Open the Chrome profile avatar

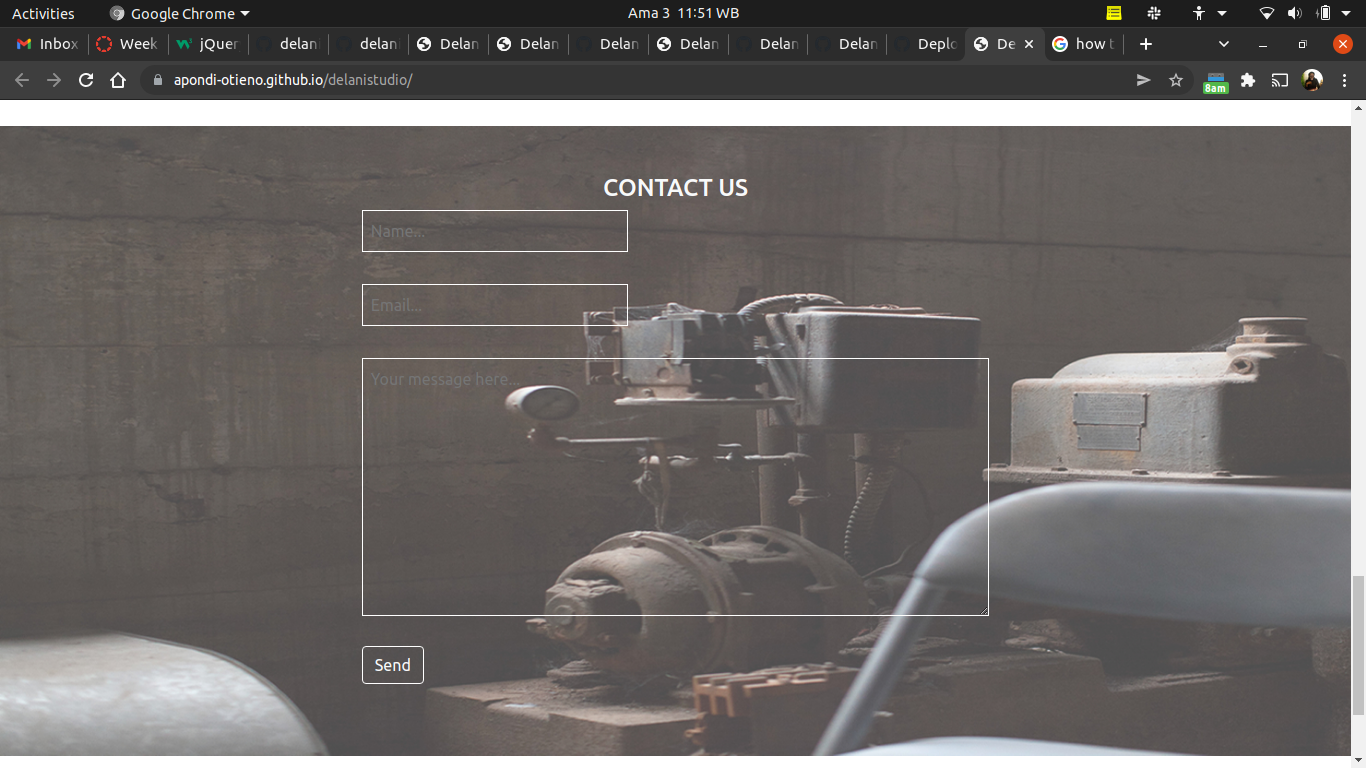coord(1312,80)
